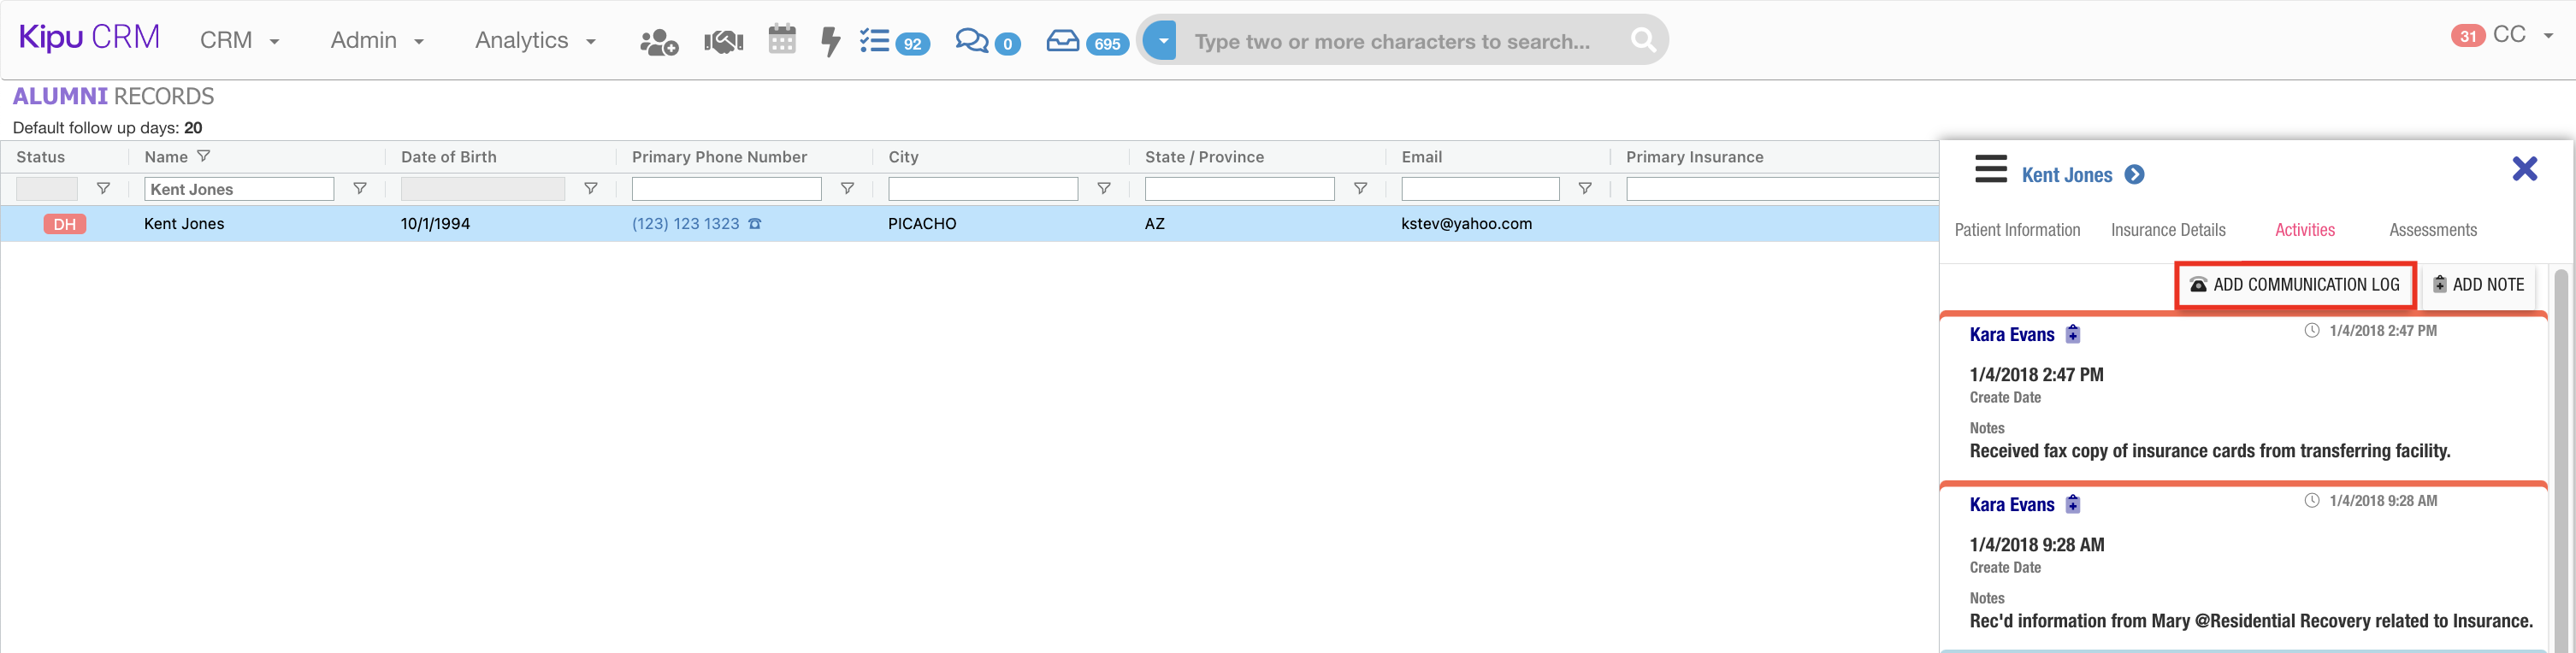
Task: Toggle the City column filter funnel
Action: pos(1104,188)
